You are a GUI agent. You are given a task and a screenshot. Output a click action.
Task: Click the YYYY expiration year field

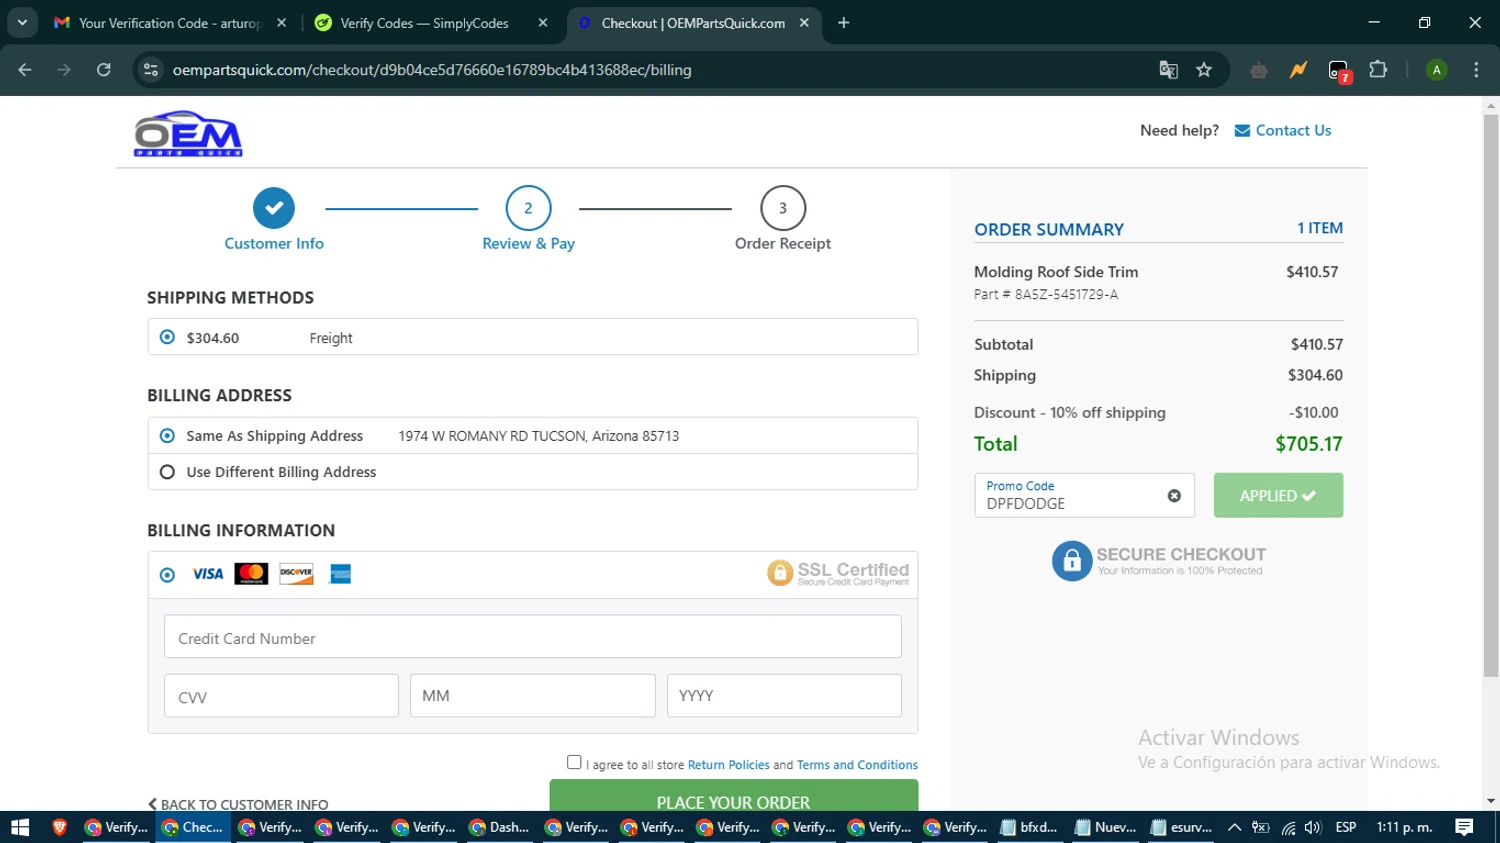(x=784, y=696)
